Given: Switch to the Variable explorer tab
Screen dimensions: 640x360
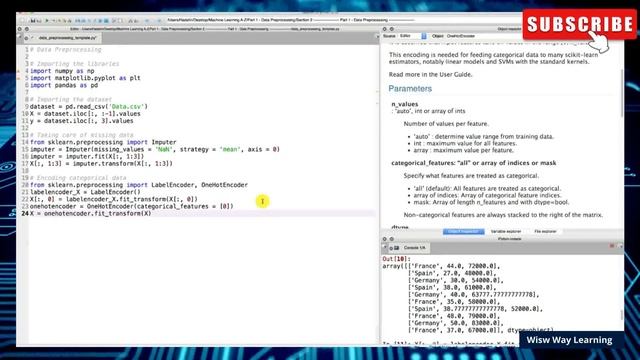Looking at the screenshot, I should (506, 231).
